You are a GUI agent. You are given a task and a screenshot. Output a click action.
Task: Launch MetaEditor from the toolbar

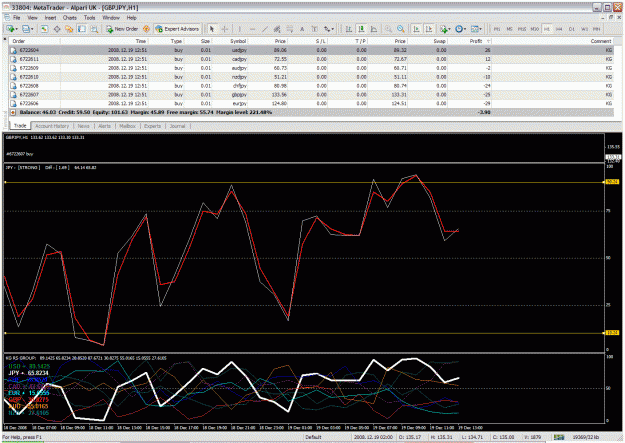tap(146, 29)
